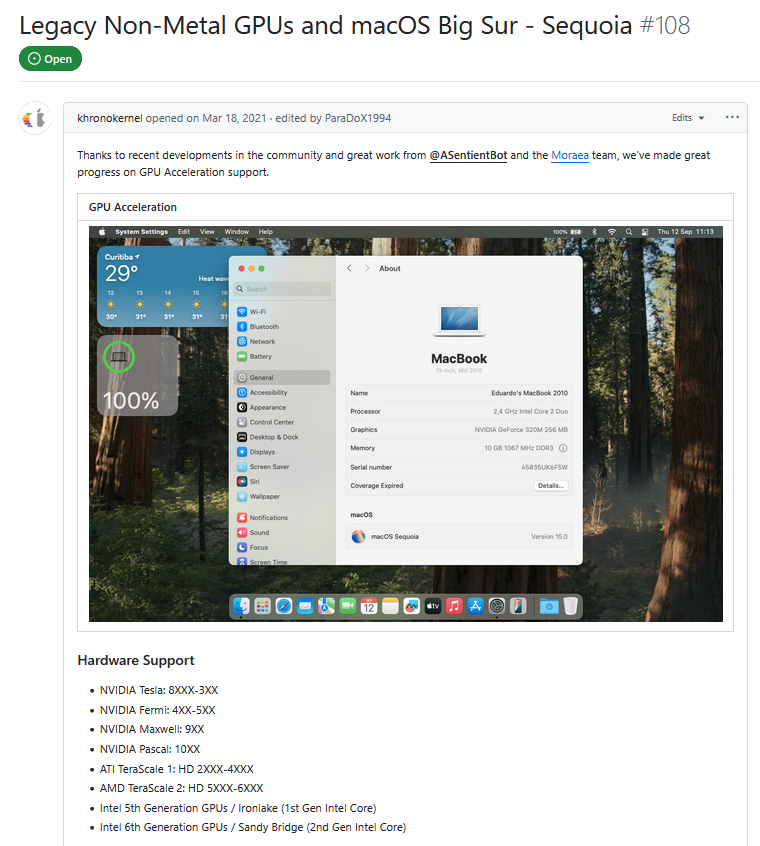Select Desktop & Dock in the sidebar
The image size is (760, 846).
[283, 437]
